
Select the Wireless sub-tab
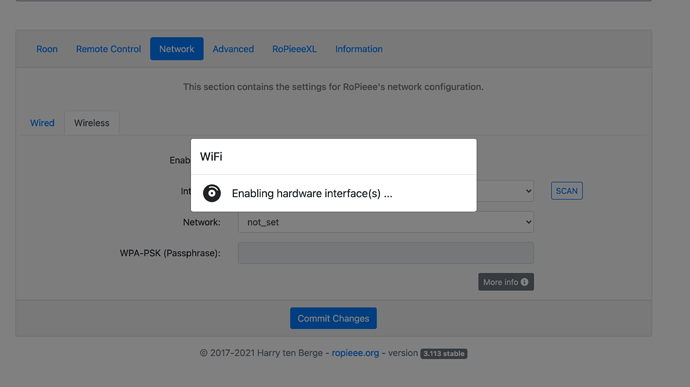coord(92,123)
